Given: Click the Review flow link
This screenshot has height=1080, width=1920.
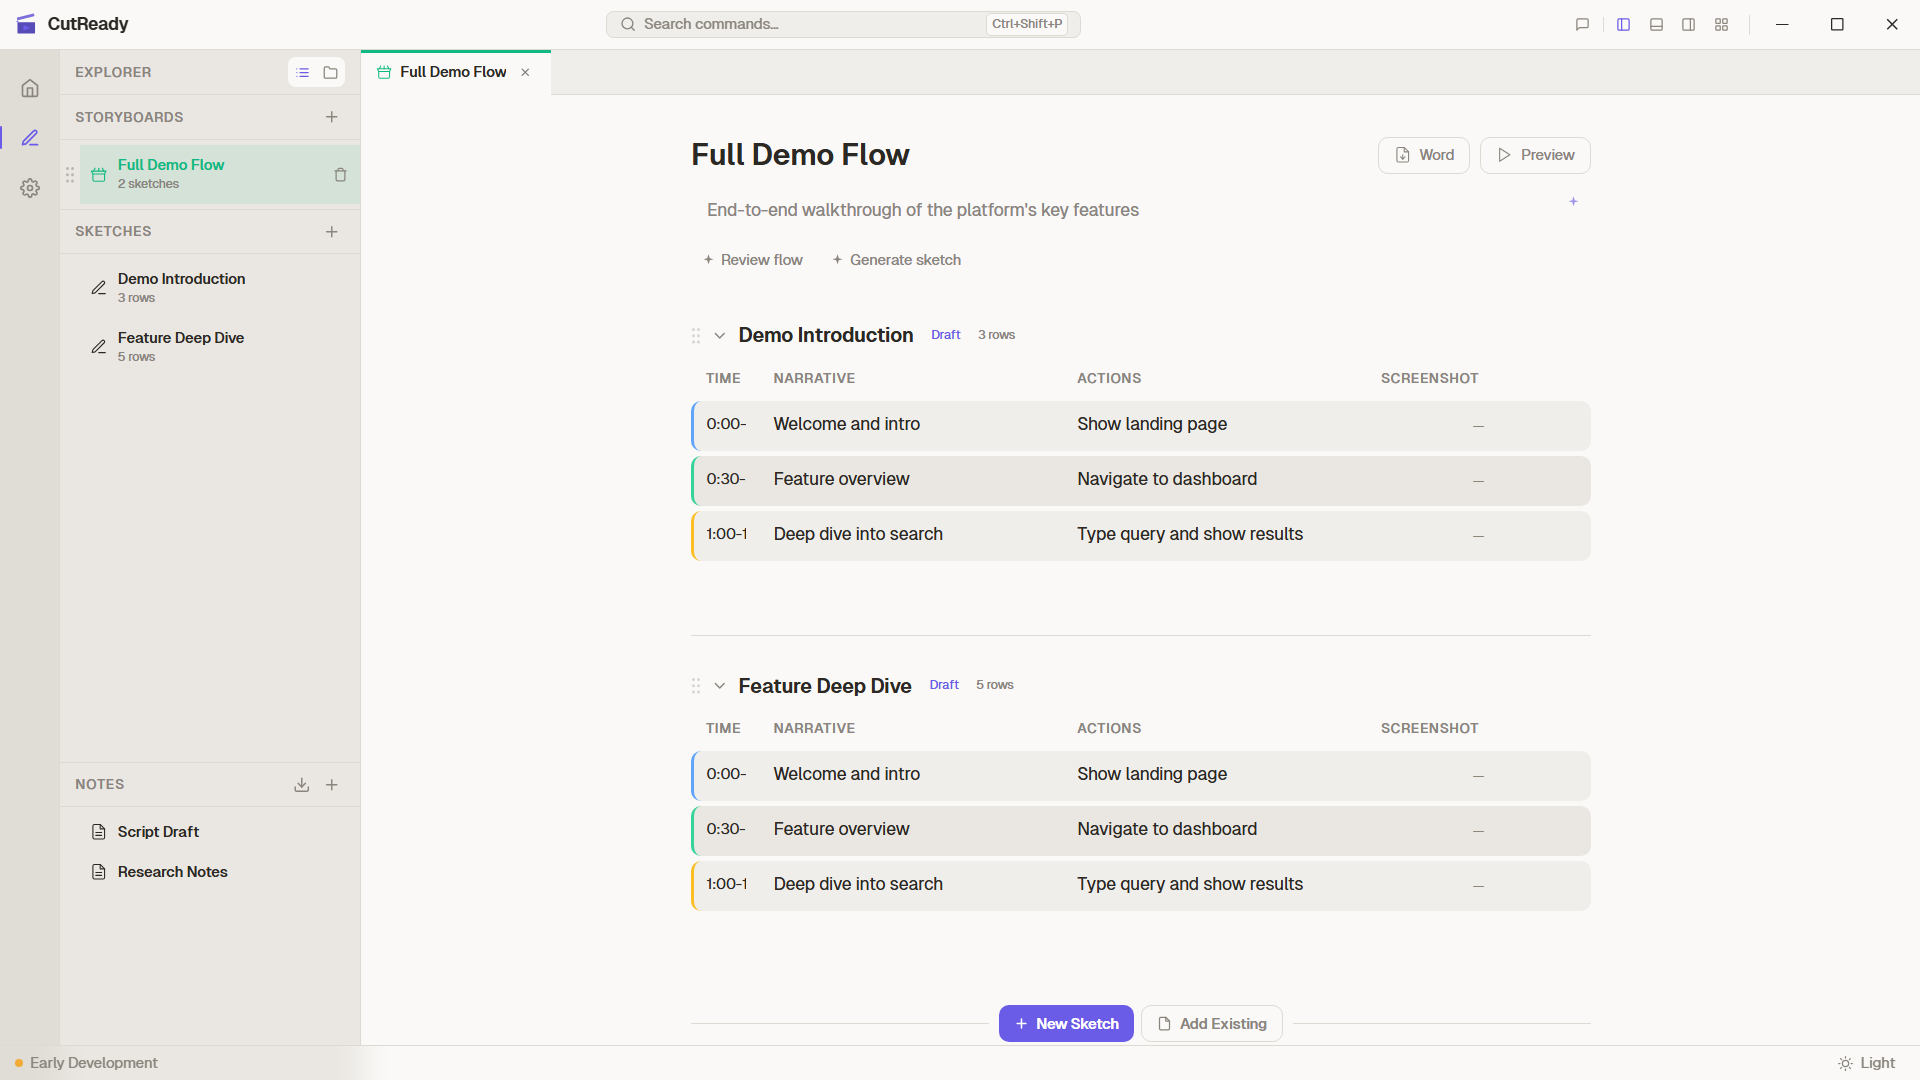Looking at the screenshot, I should (x=754, y=259).
